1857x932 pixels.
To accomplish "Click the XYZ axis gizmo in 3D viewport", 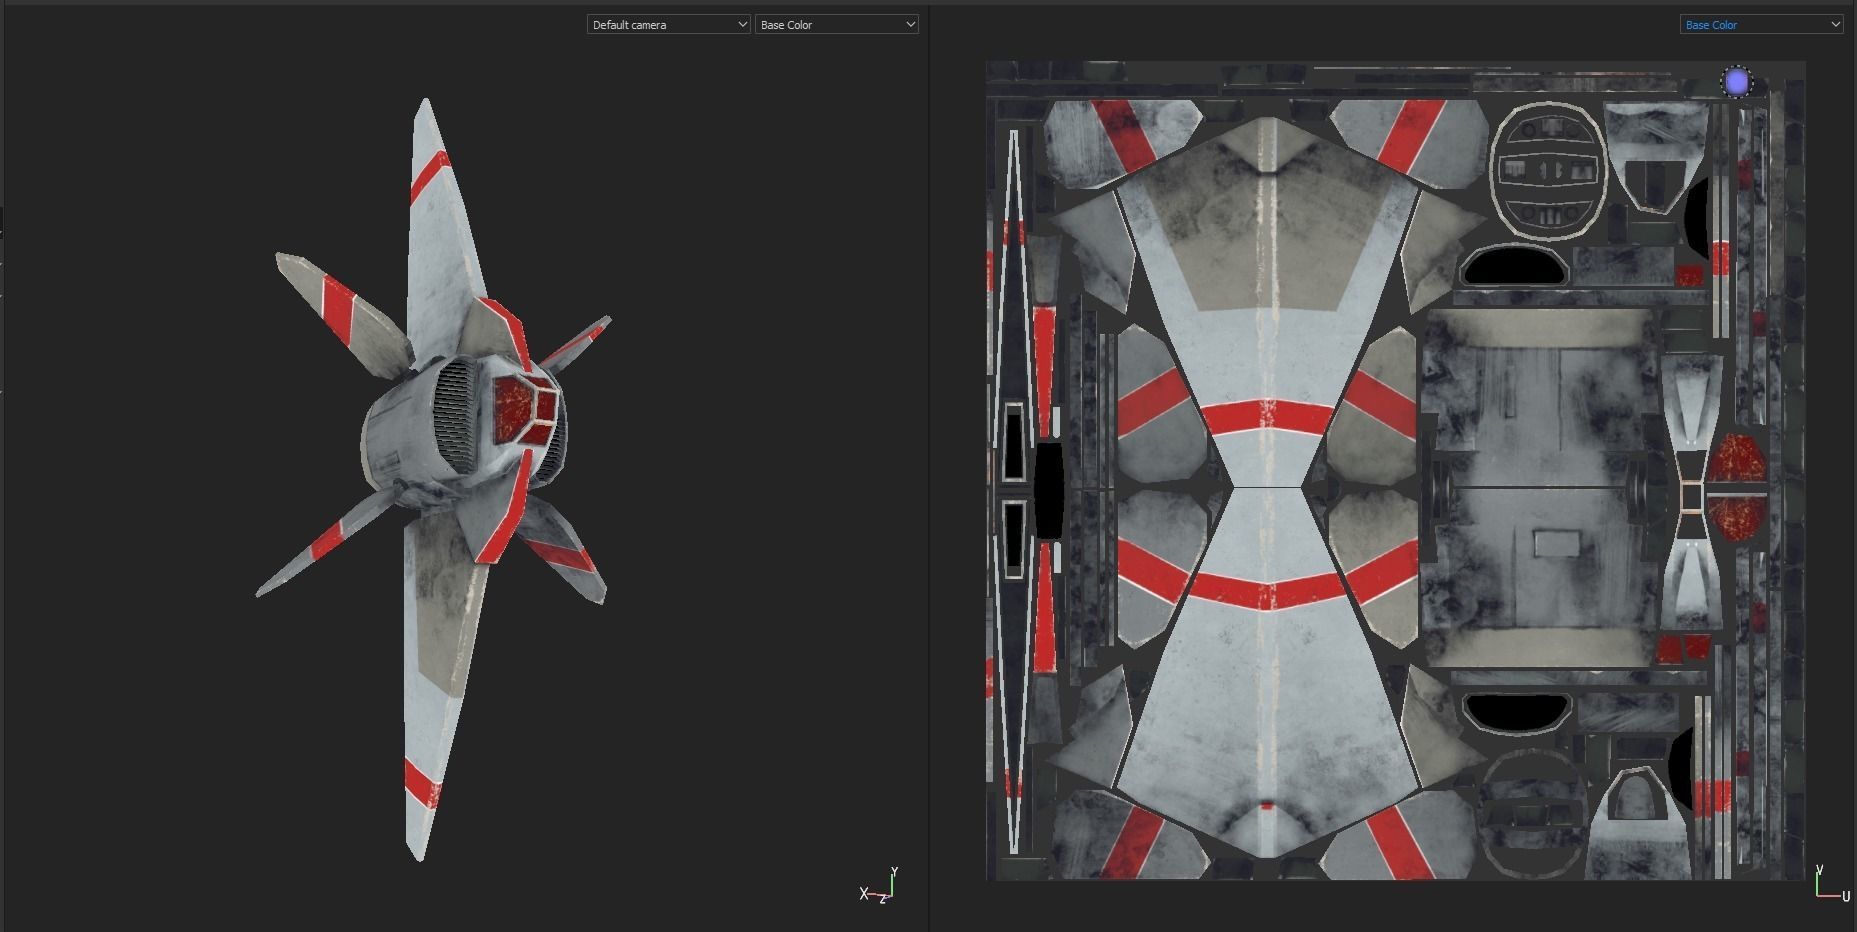I will point(880,886).
